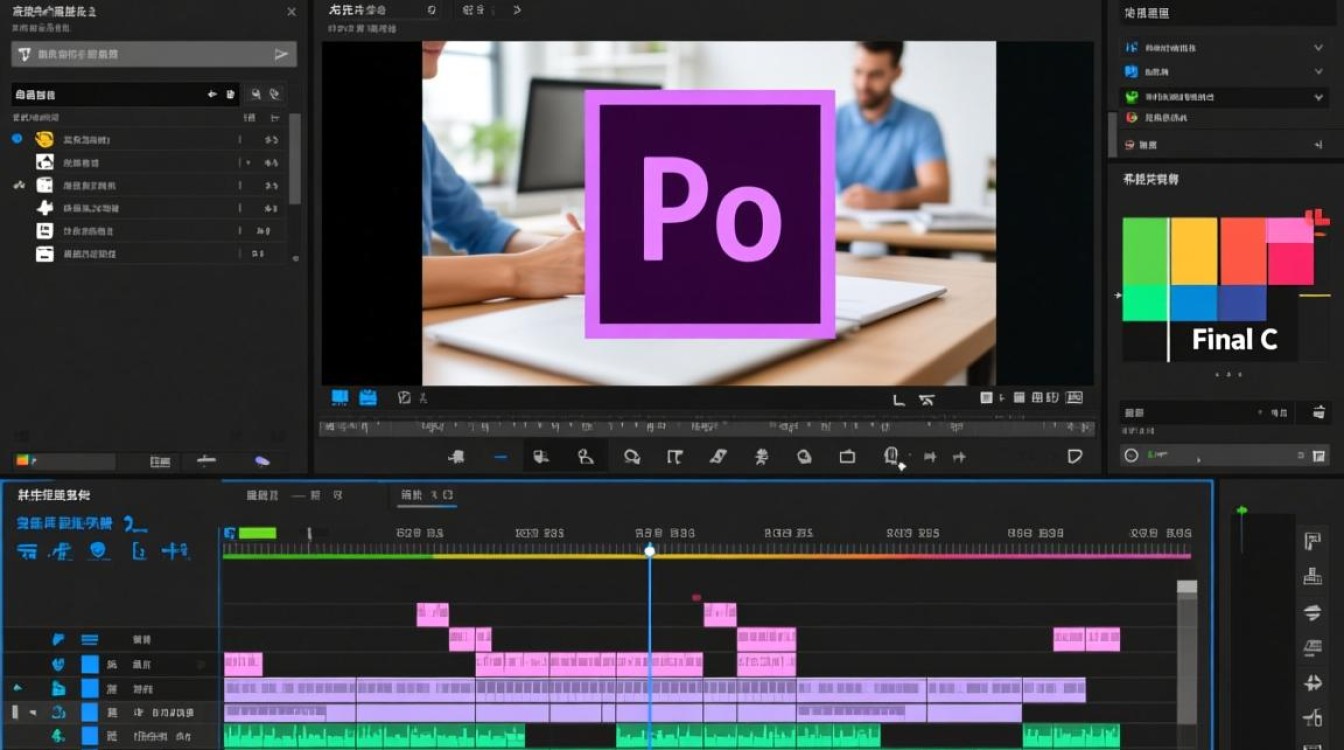Toggle the blue square on the second track header
The width and height of the screenshot is (1344, 750).
pos(90,664)
